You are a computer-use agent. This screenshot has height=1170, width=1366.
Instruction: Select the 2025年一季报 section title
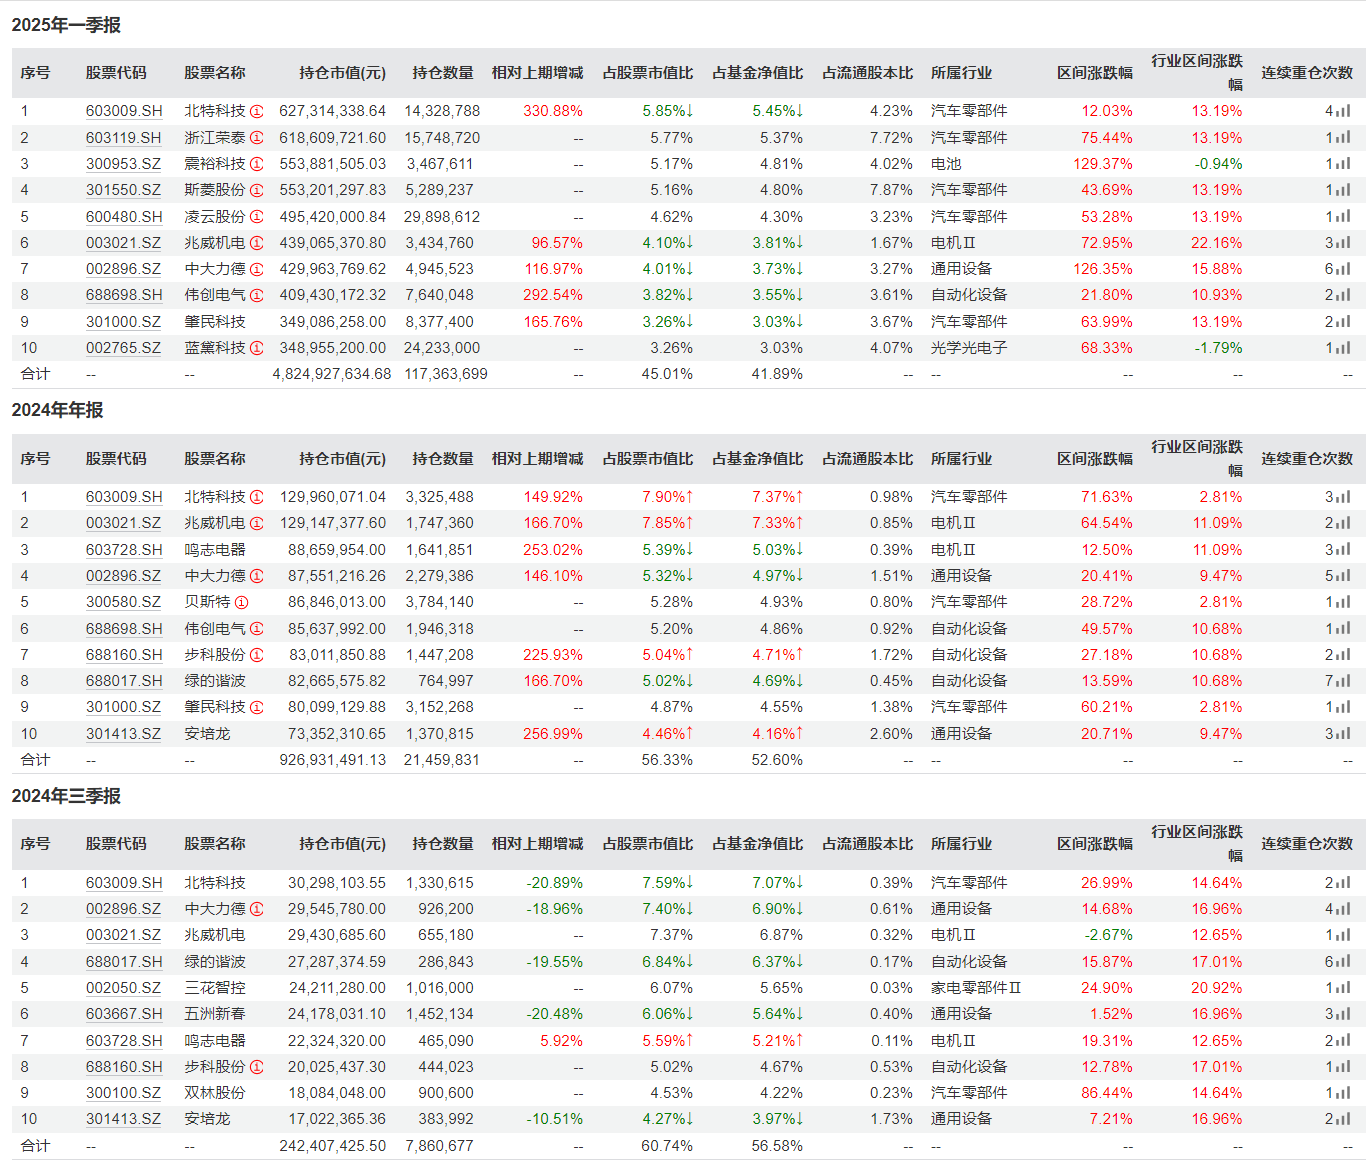(66, 25)
